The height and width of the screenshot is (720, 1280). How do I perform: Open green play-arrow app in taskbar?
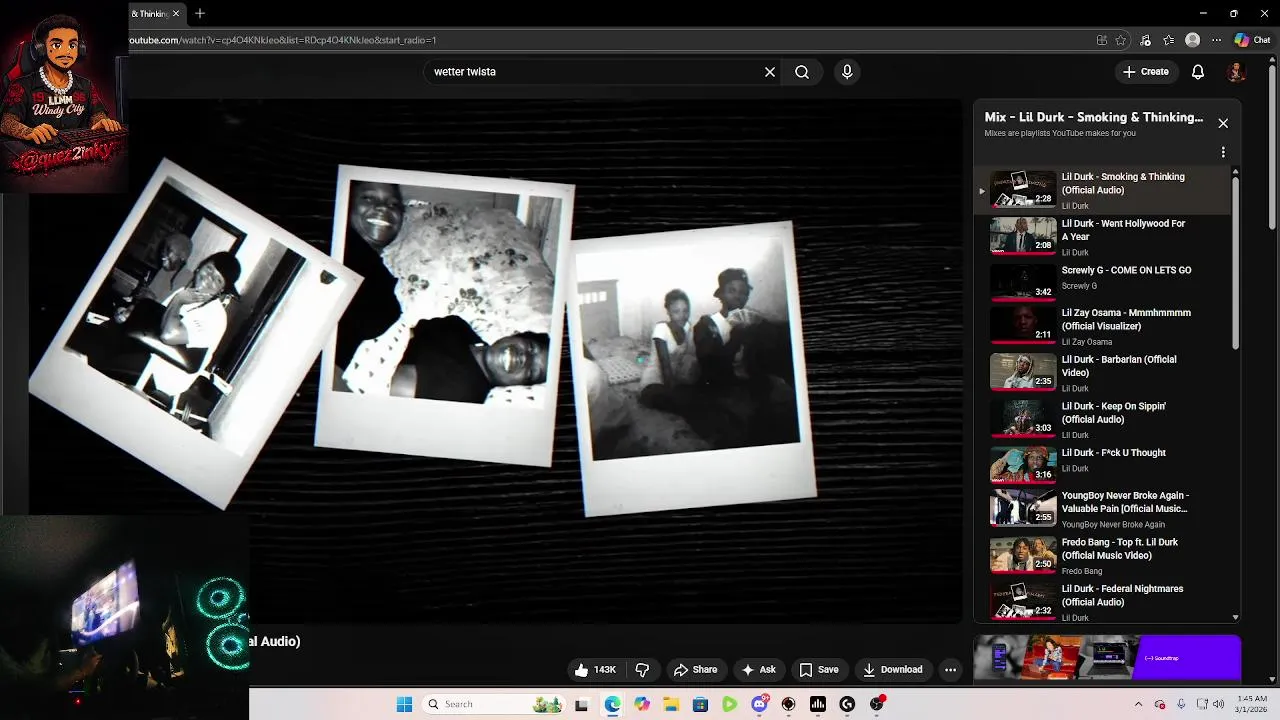[x=730, y=704]
